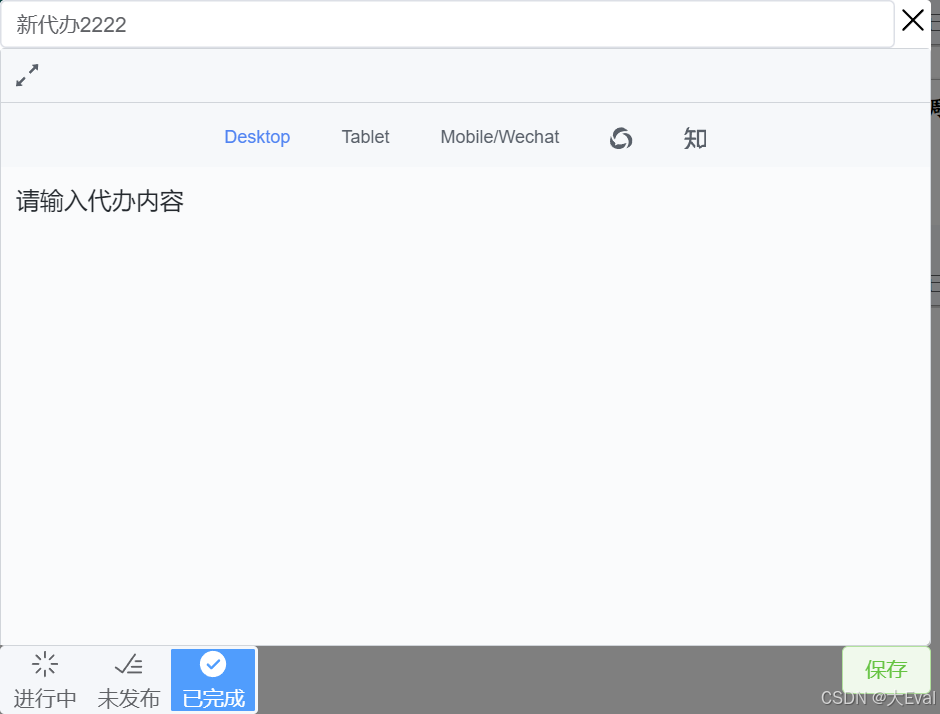
Task: Set status to 未发布
Action: tap(128, 680)
